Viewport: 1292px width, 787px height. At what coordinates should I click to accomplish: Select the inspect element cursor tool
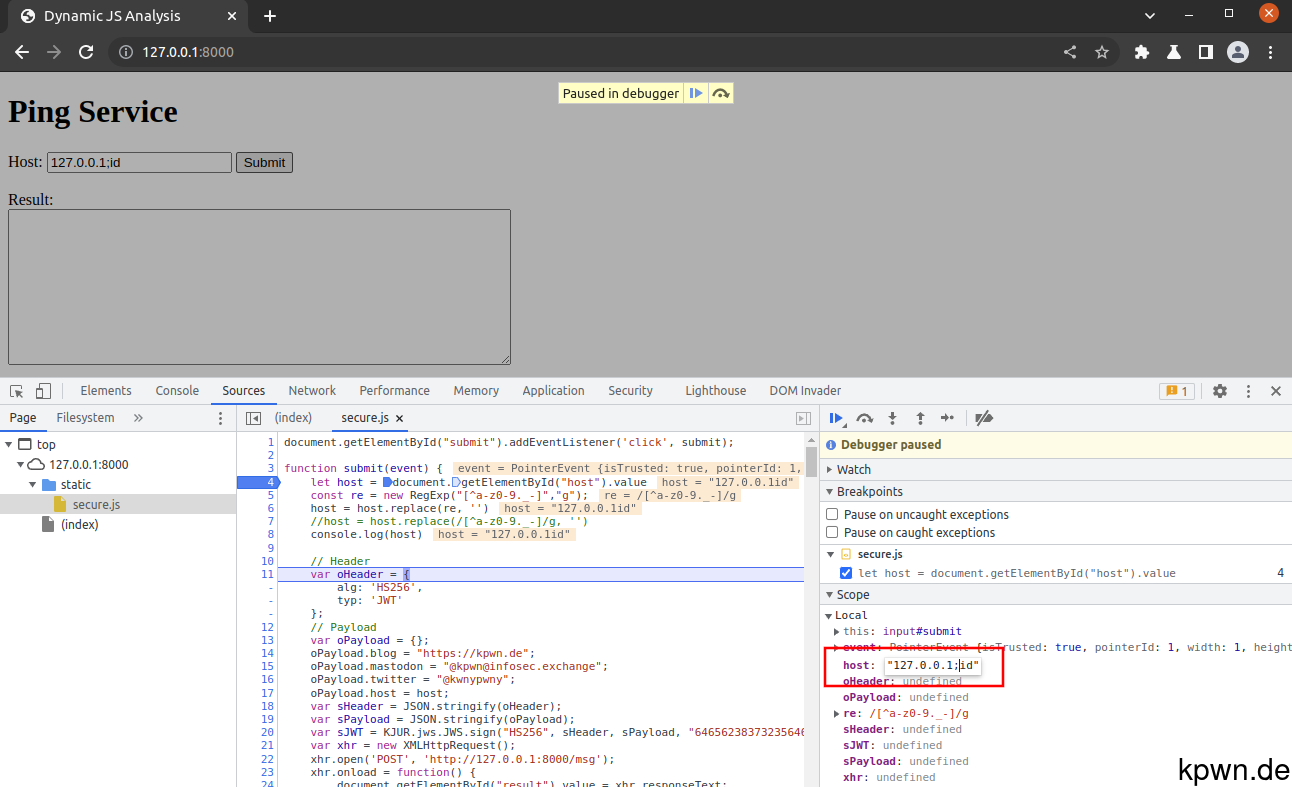16,390
